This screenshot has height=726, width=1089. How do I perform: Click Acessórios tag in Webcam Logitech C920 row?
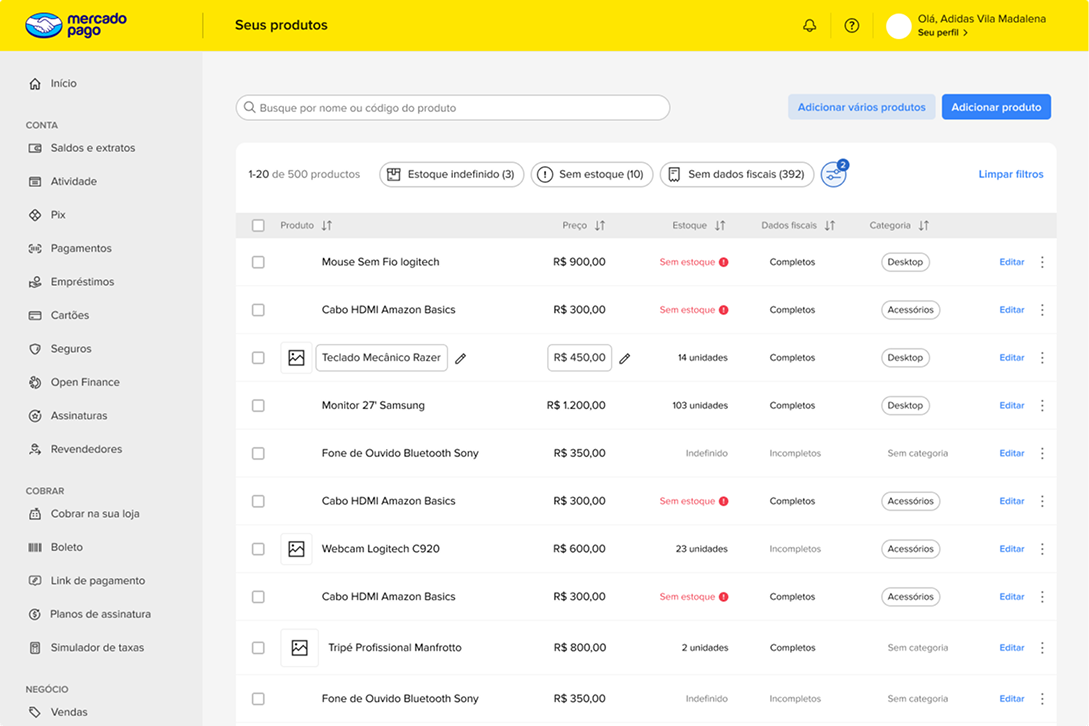click(911, 549)
